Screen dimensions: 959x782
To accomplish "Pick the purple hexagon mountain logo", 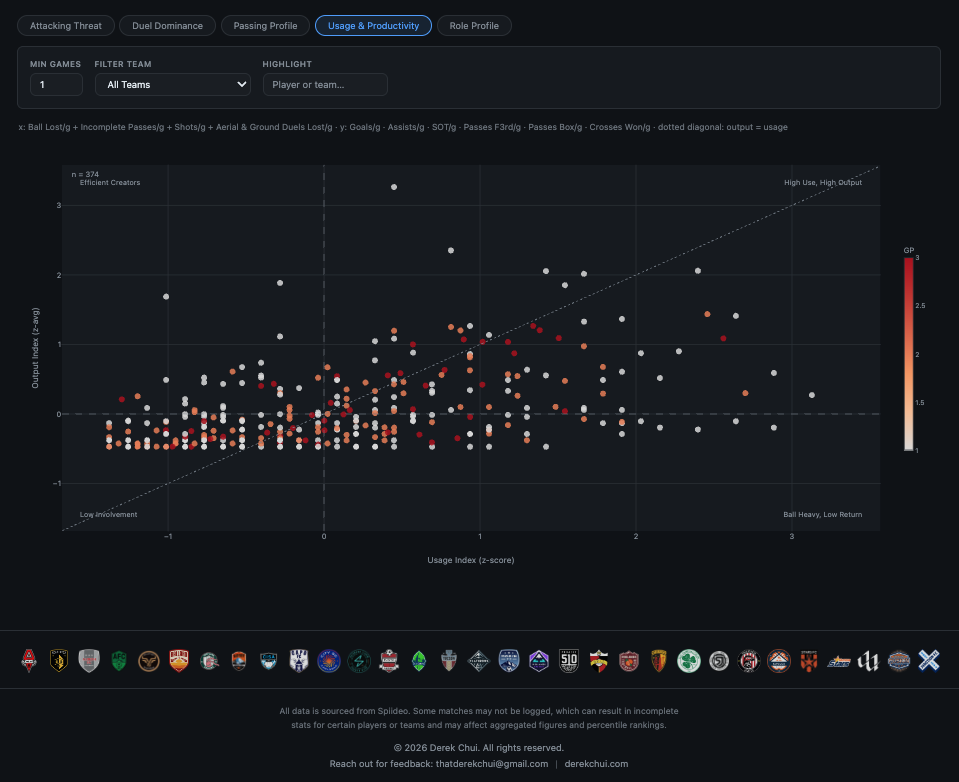I will pos(538,661).
